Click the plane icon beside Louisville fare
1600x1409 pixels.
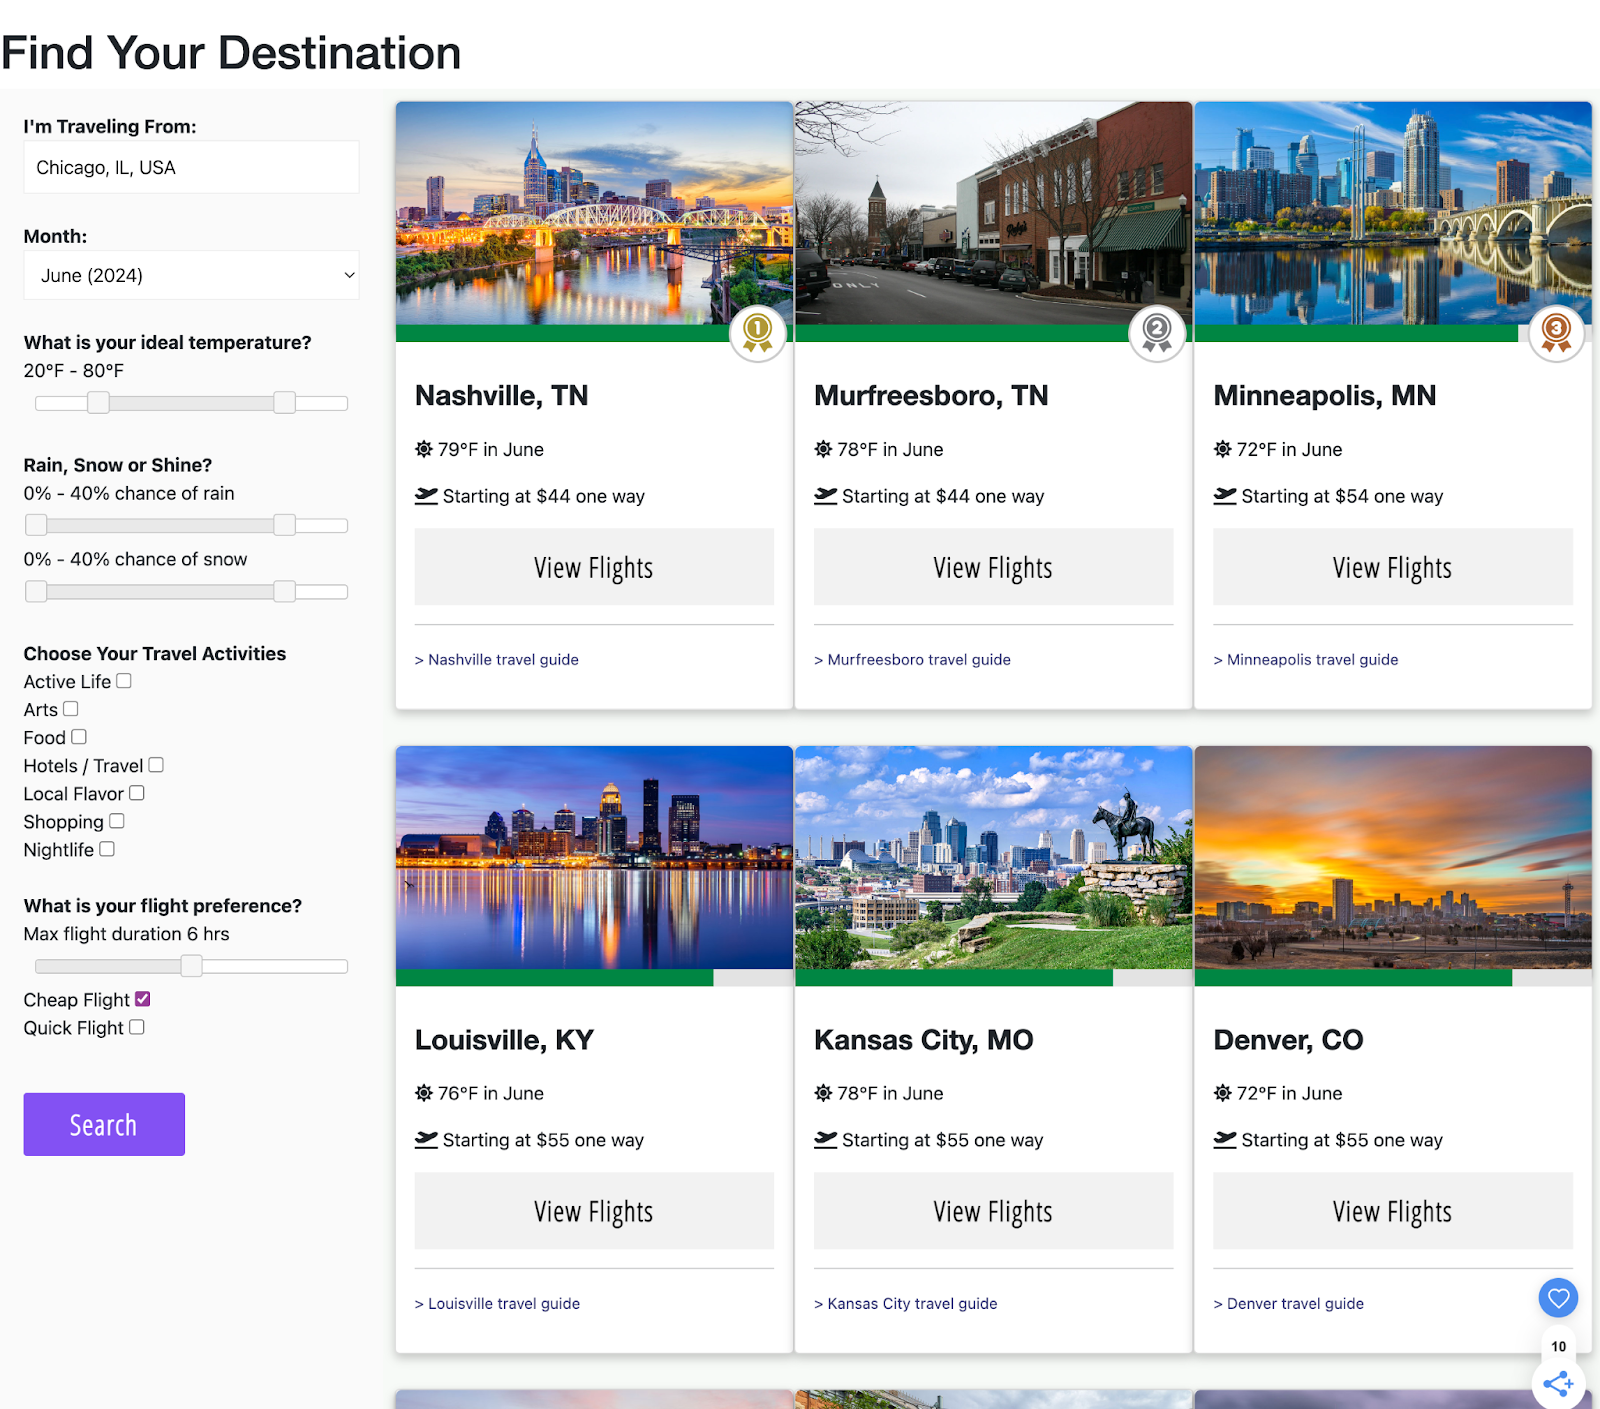click(426, 1140)
